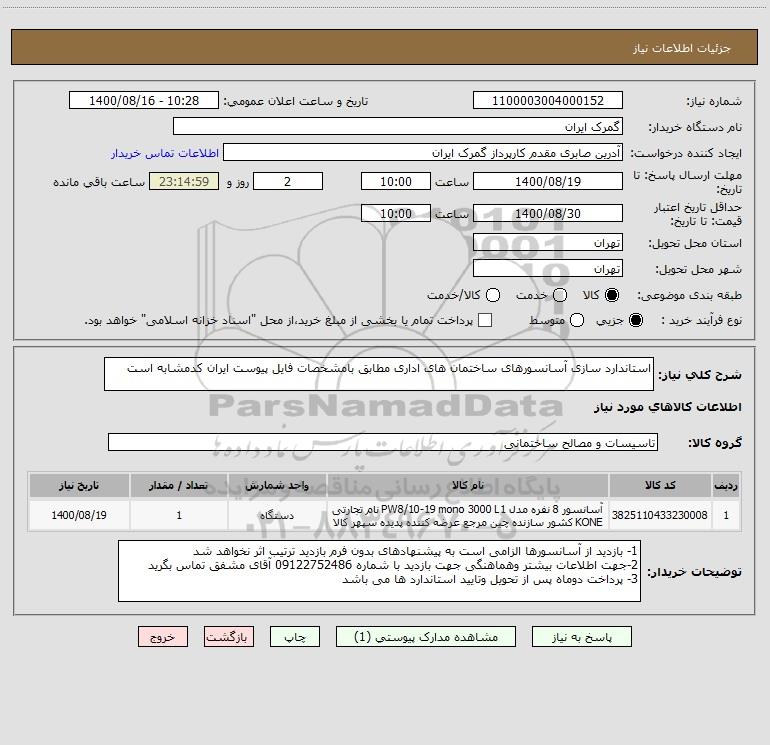
Task: Click the شرح کلی نیاز description box
Action: coord(379,374)
